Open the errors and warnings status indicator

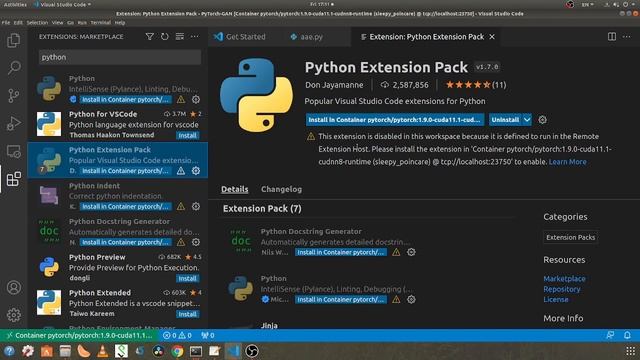[177, 335]
